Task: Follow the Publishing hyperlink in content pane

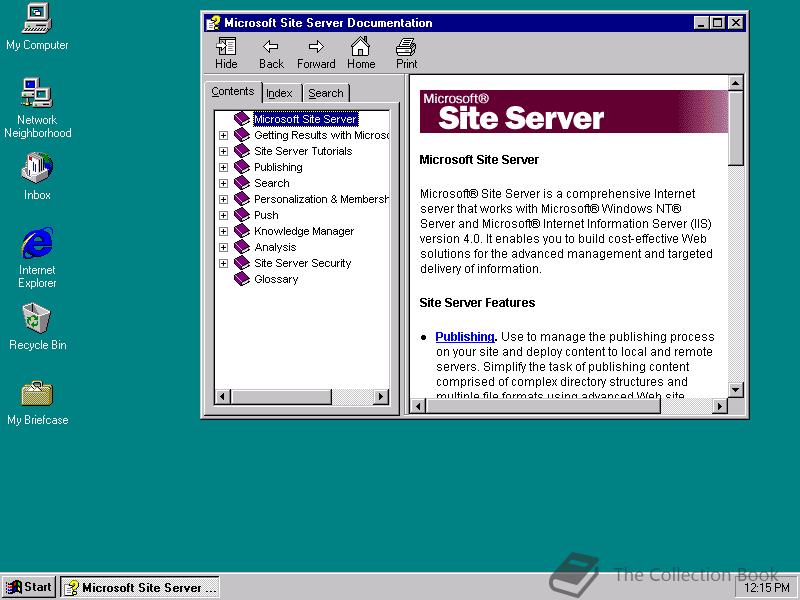Action: (x=465, y=337)
